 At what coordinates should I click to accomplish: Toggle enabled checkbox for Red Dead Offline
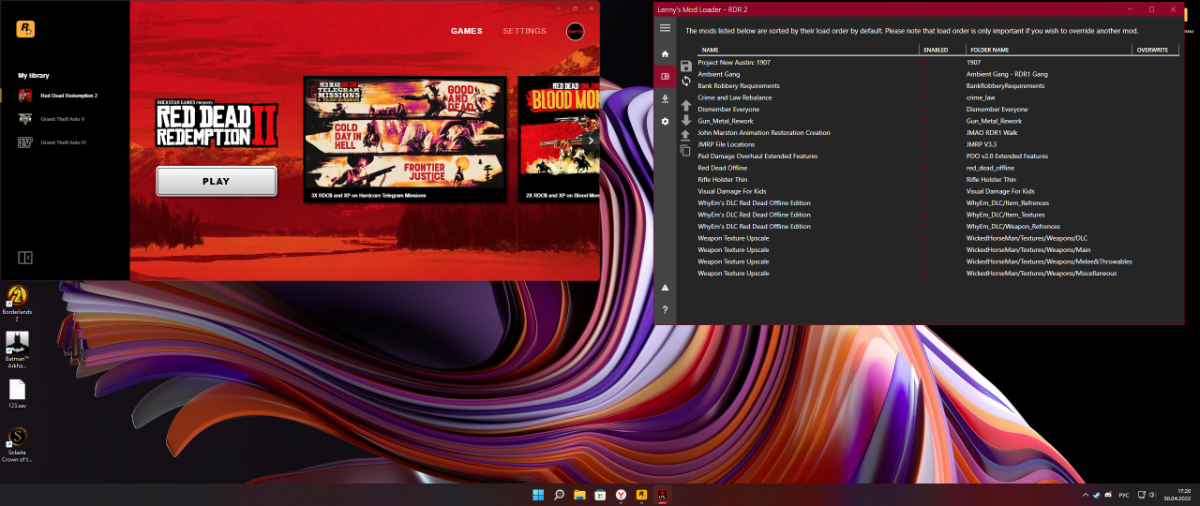924,168
